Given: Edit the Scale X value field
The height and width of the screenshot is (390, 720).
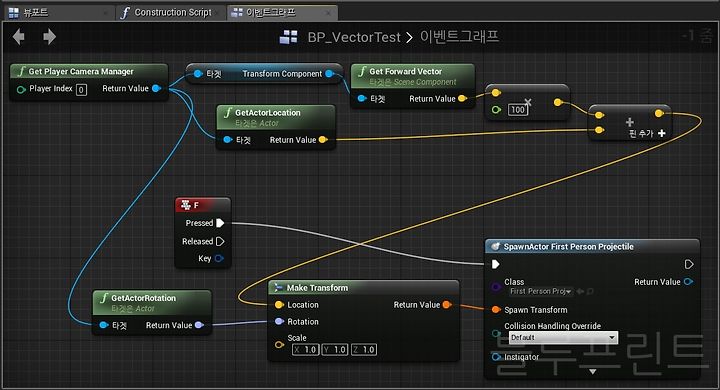Looking at the screenshot, I should pyautogui.click(x=305, y=350).
